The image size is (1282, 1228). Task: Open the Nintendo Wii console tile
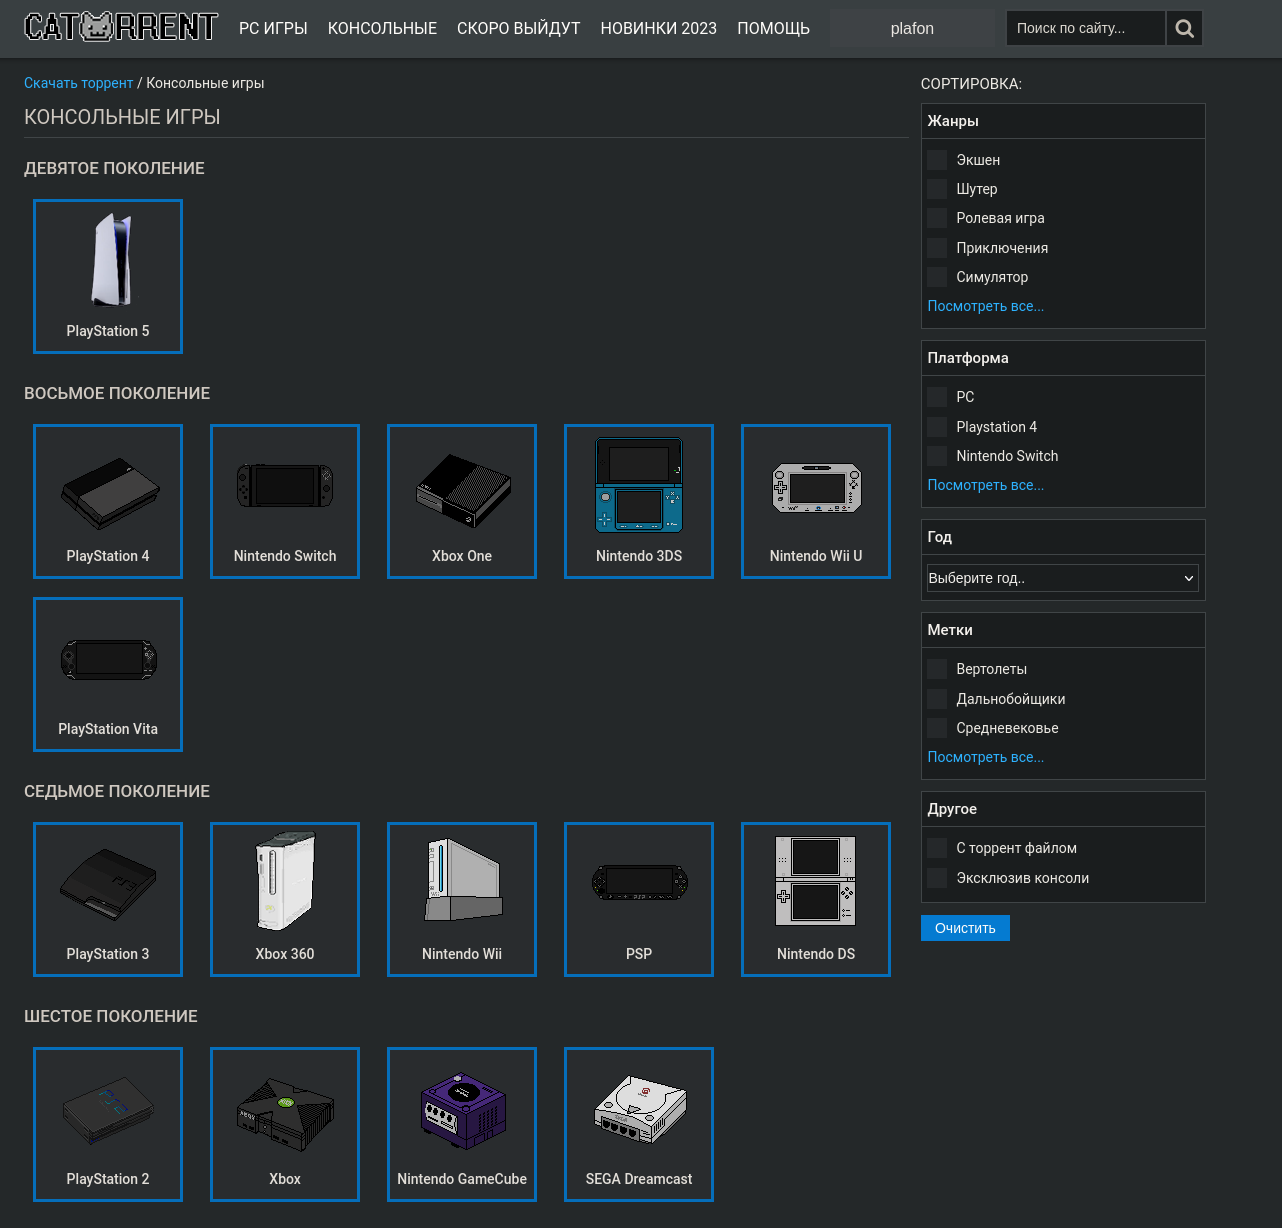[x=462, y=899]
